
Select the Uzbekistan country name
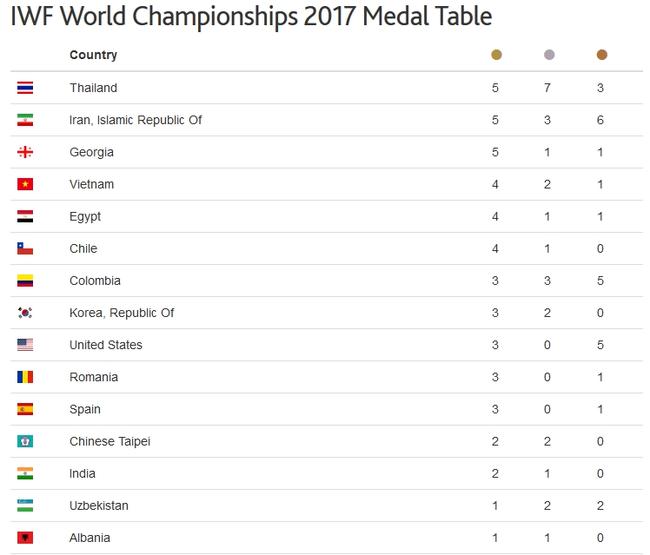[x=99, y=506]
